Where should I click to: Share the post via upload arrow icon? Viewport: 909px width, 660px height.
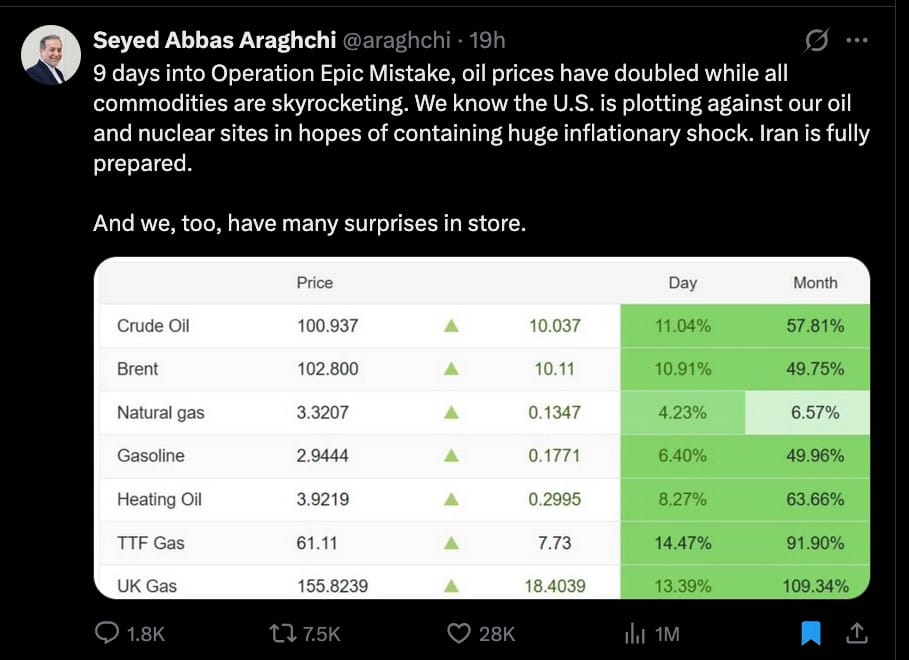[x=857, y=633]
